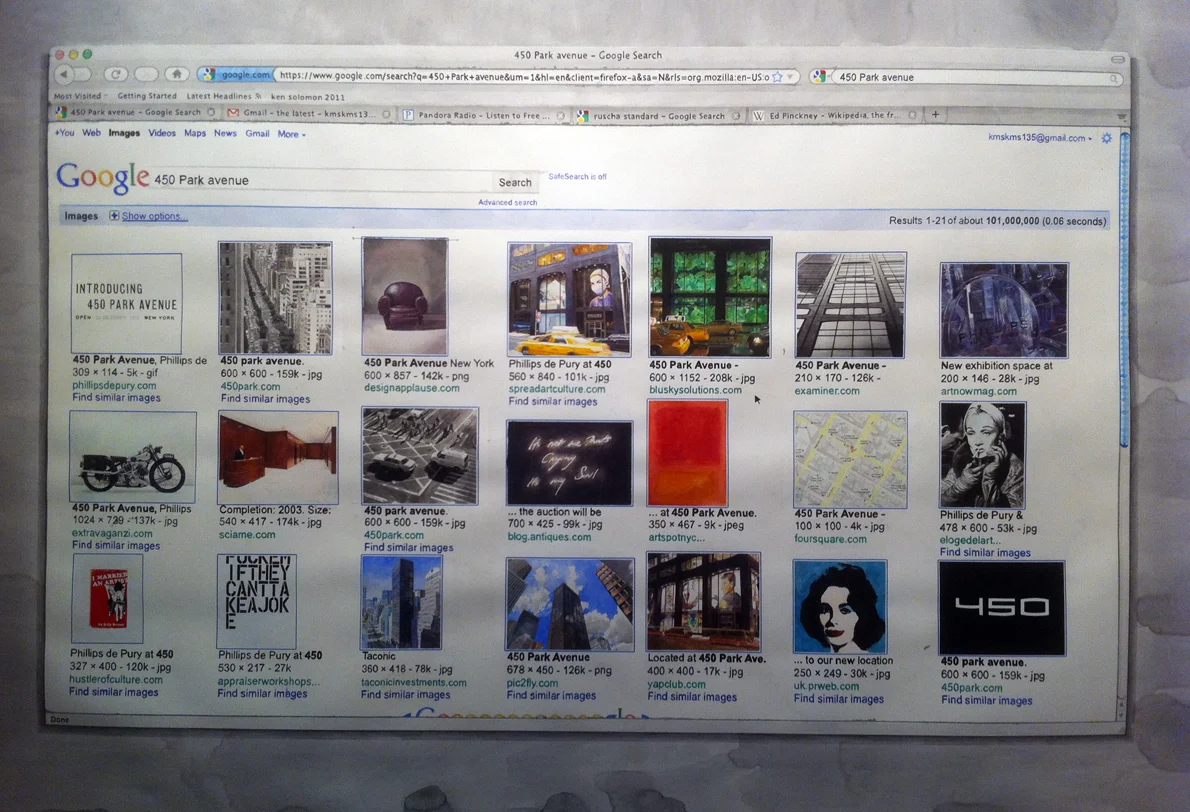
Task: Click the magnifier in browser search box
Action: point(1113,78)
